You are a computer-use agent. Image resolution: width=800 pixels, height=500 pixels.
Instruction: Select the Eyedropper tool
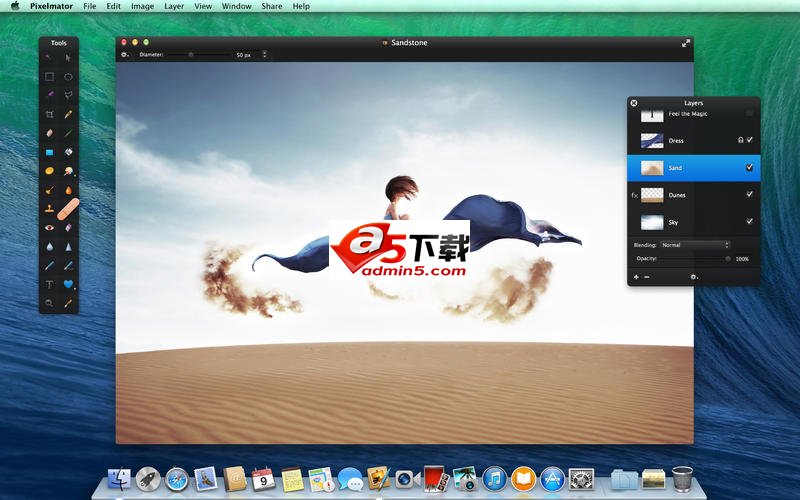[68, 303]
